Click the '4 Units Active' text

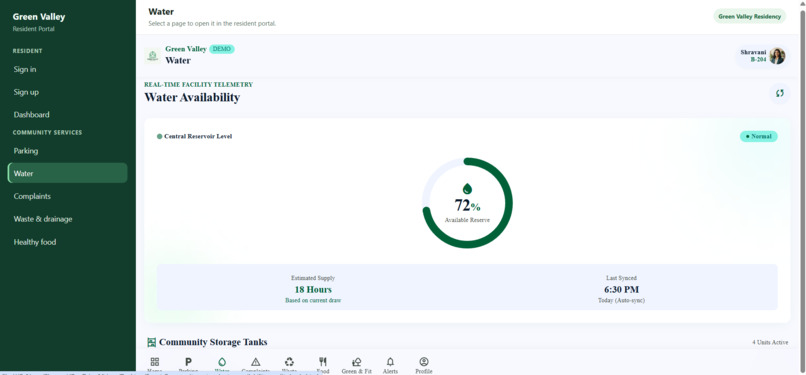click(770, 343)
